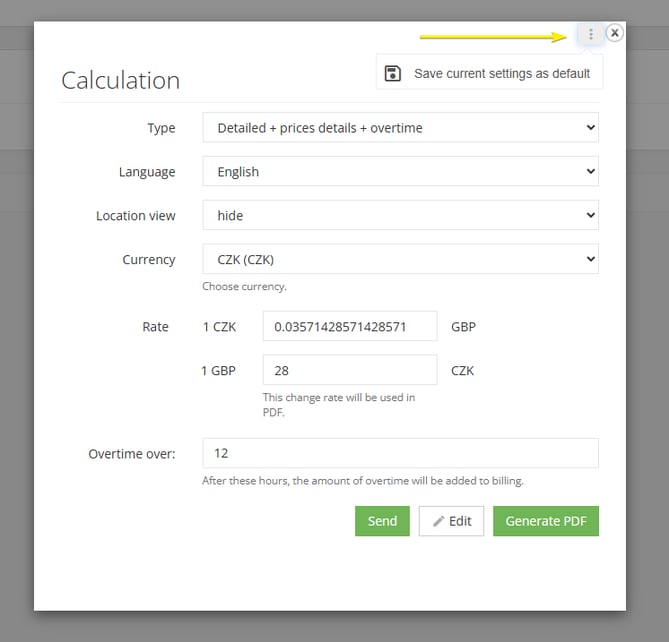Image resolution: width=669 pixels, height=642 pixels.
Task: Open the Type dropdown
Action: 401,128
